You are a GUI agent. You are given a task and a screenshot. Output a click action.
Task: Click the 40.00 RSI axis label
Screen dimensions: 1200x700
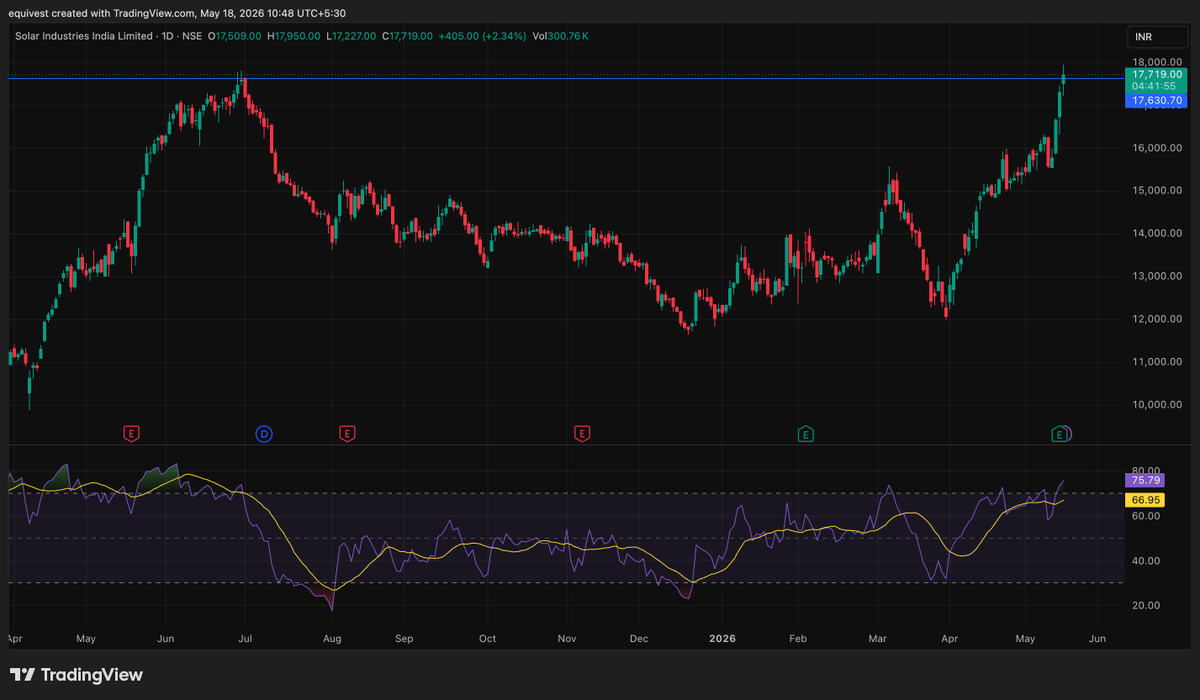click(1145, 561)
